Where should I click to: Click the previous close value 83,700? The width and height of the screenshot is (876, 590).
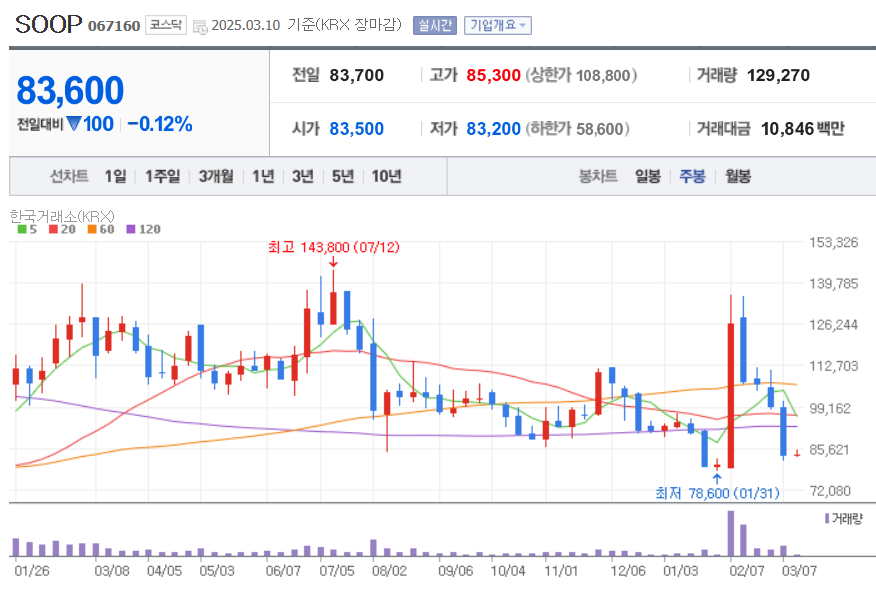[356, 75]
